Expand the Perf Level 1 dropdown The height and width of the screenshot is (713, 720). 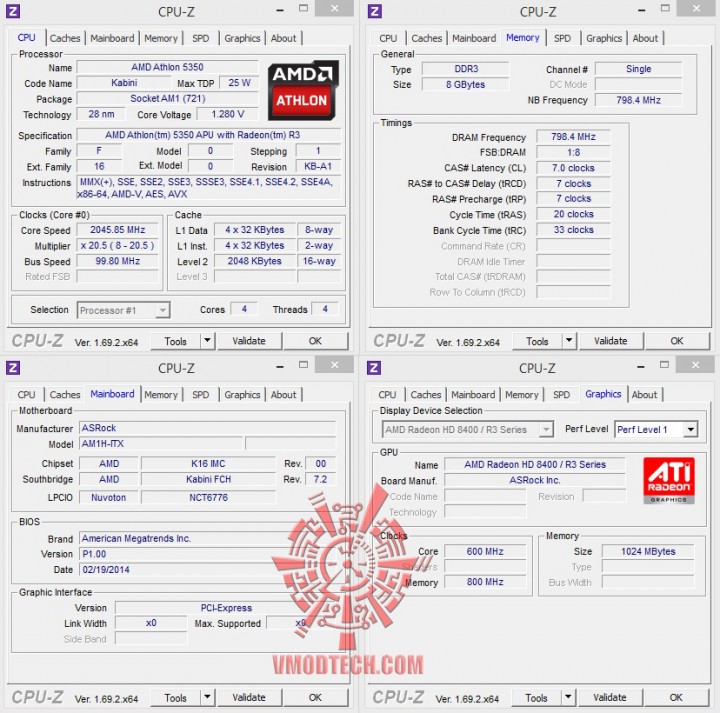[x=690, y=430]
